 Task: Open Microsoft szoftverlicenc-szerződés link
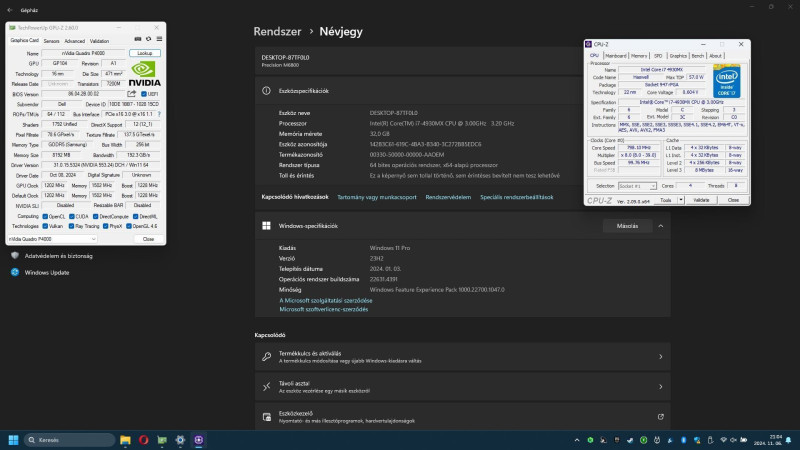tap(323, 309)
